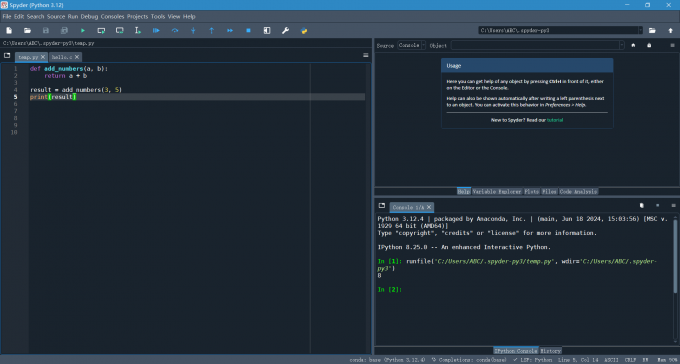Image resolution: width=680 pixels, height=364 pixels.
Task: Expand the Object combo box arrow
Action: (x=622, y=46)
